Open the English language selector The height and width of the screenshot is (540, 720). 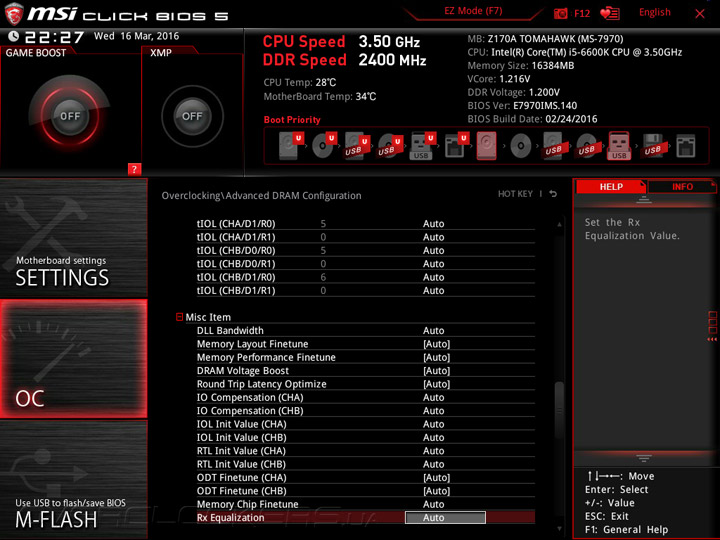(x=654, y=12)
